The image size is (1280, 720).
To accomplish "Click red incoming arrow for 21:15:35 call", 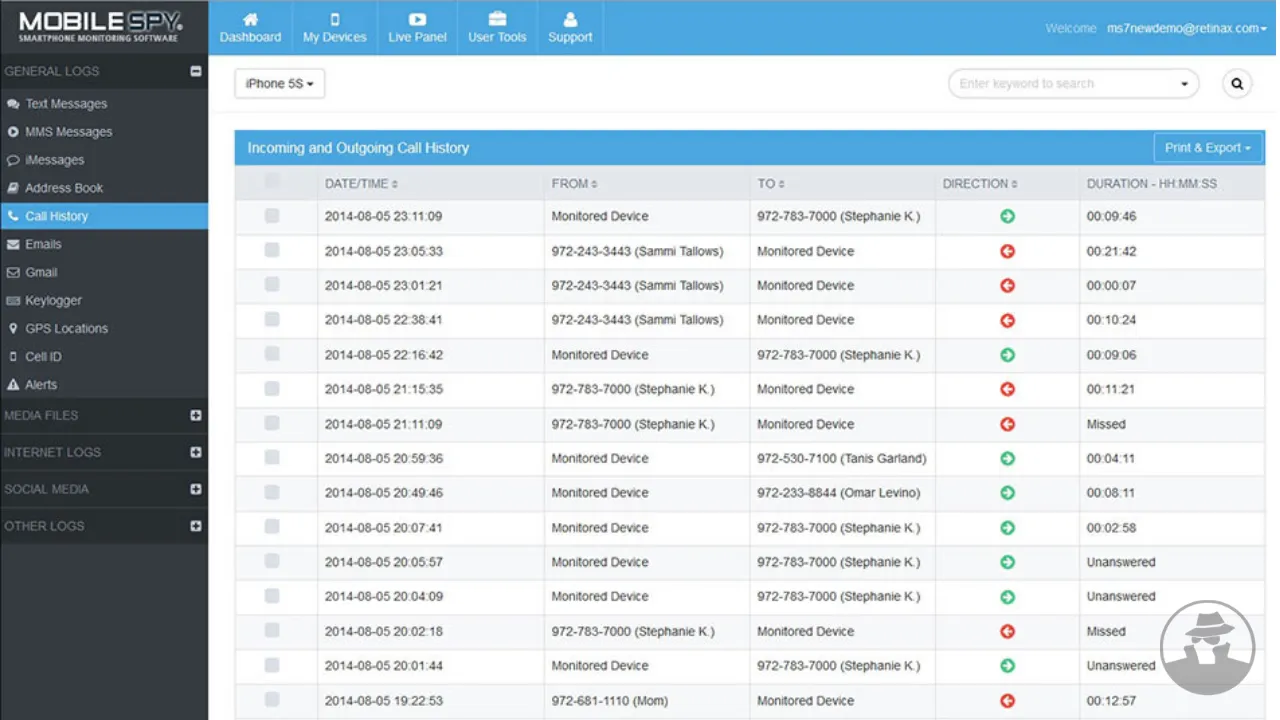I will tap(1007, 389).
